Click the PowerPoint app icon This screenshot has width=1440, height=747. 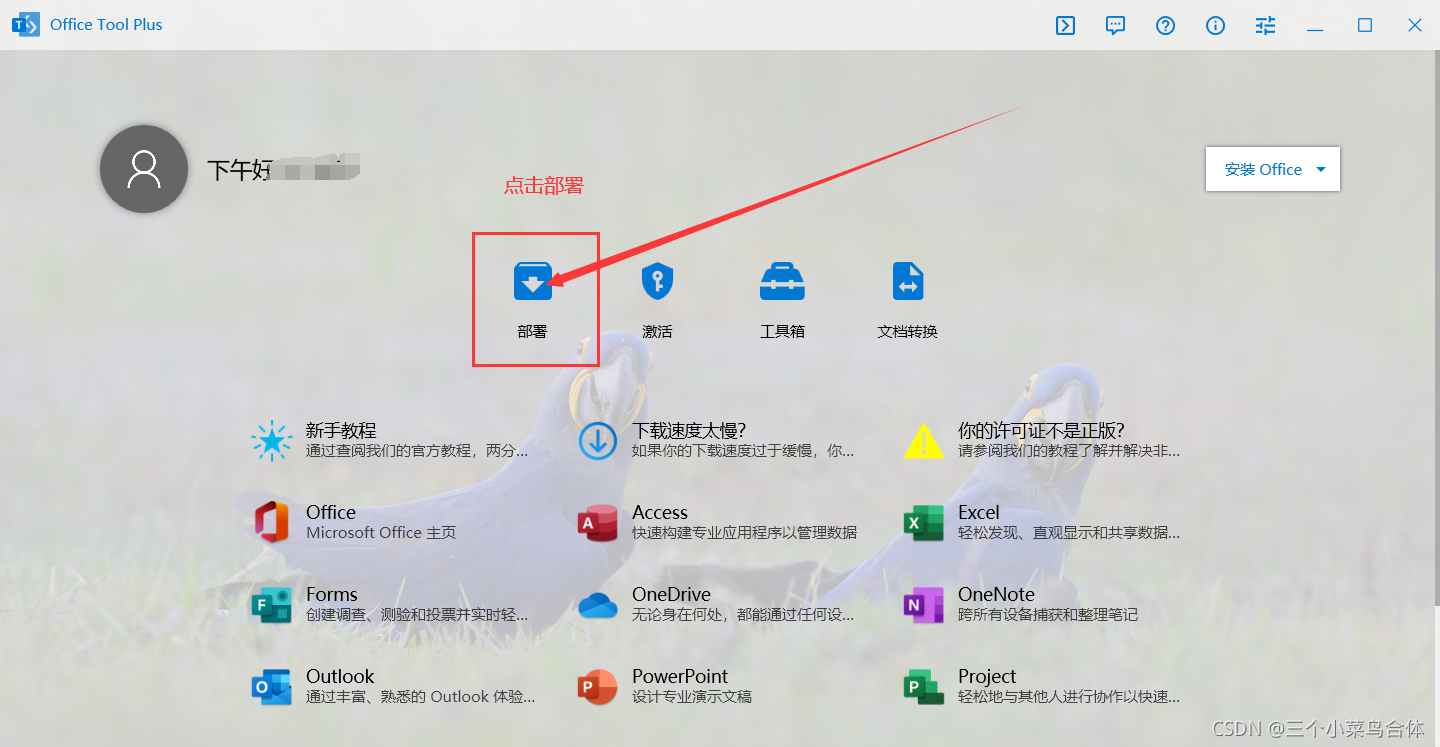[x=597, y=686]
